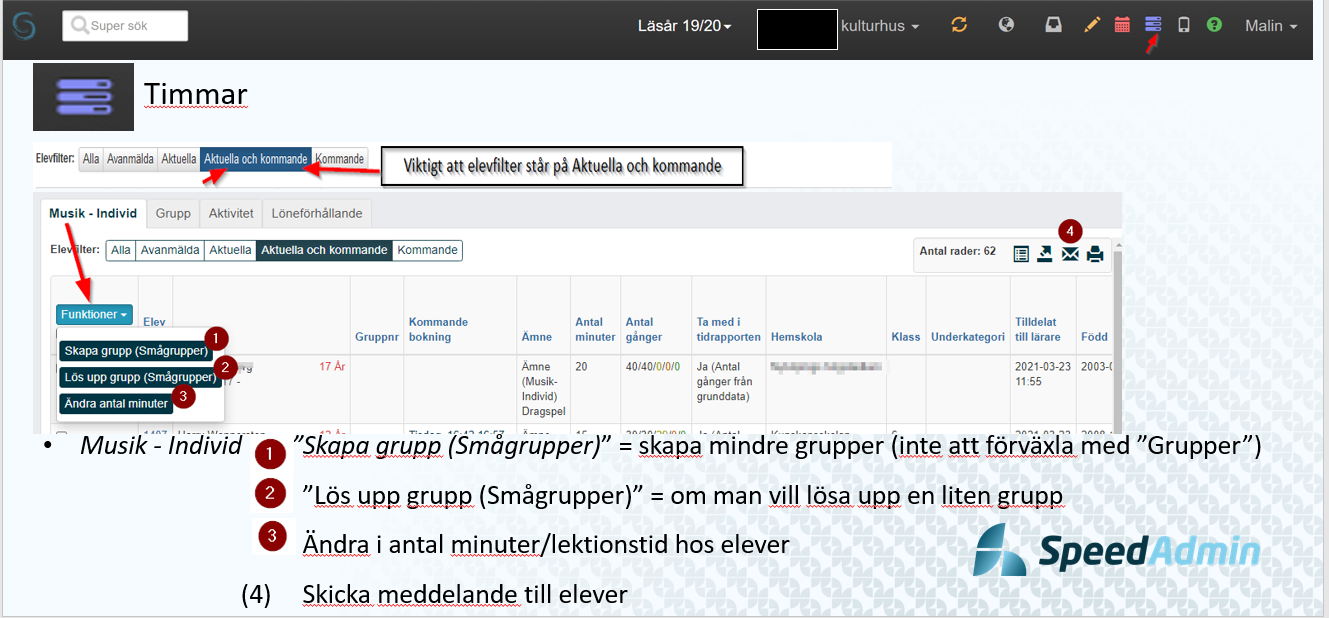
Task: Click the large Timmar icon beside the heading
Action: [x=83, y=97]
